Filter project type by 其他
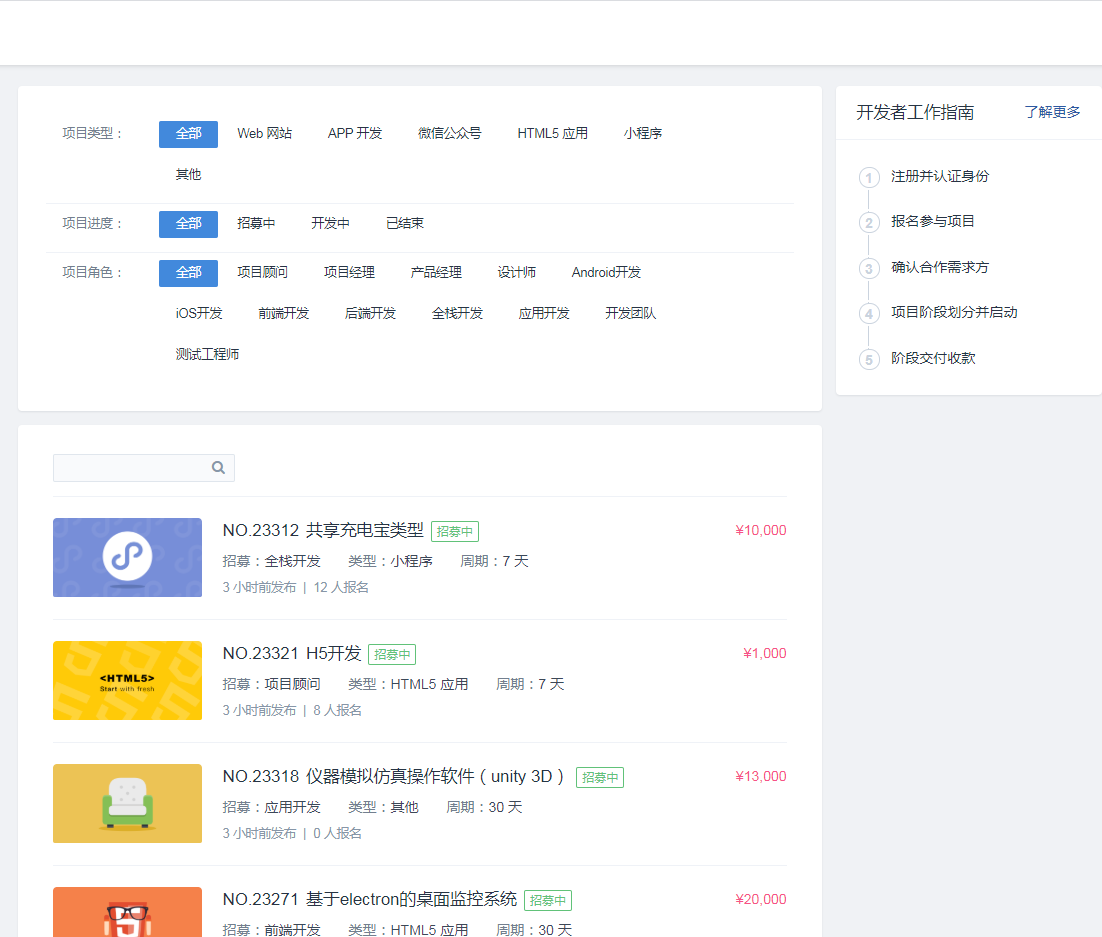1102x937 pixels. (x=188, y=174)
